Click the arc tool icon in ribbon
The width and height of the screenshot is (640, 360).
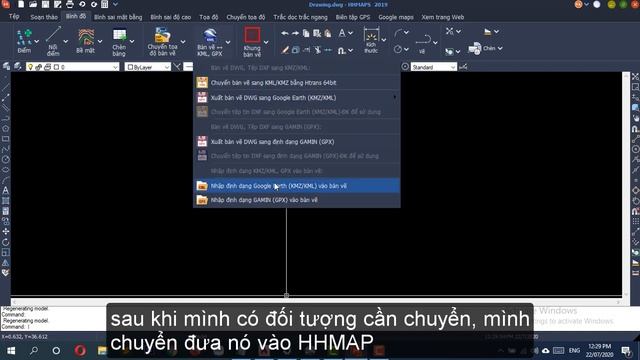click(x=398, y=33)
